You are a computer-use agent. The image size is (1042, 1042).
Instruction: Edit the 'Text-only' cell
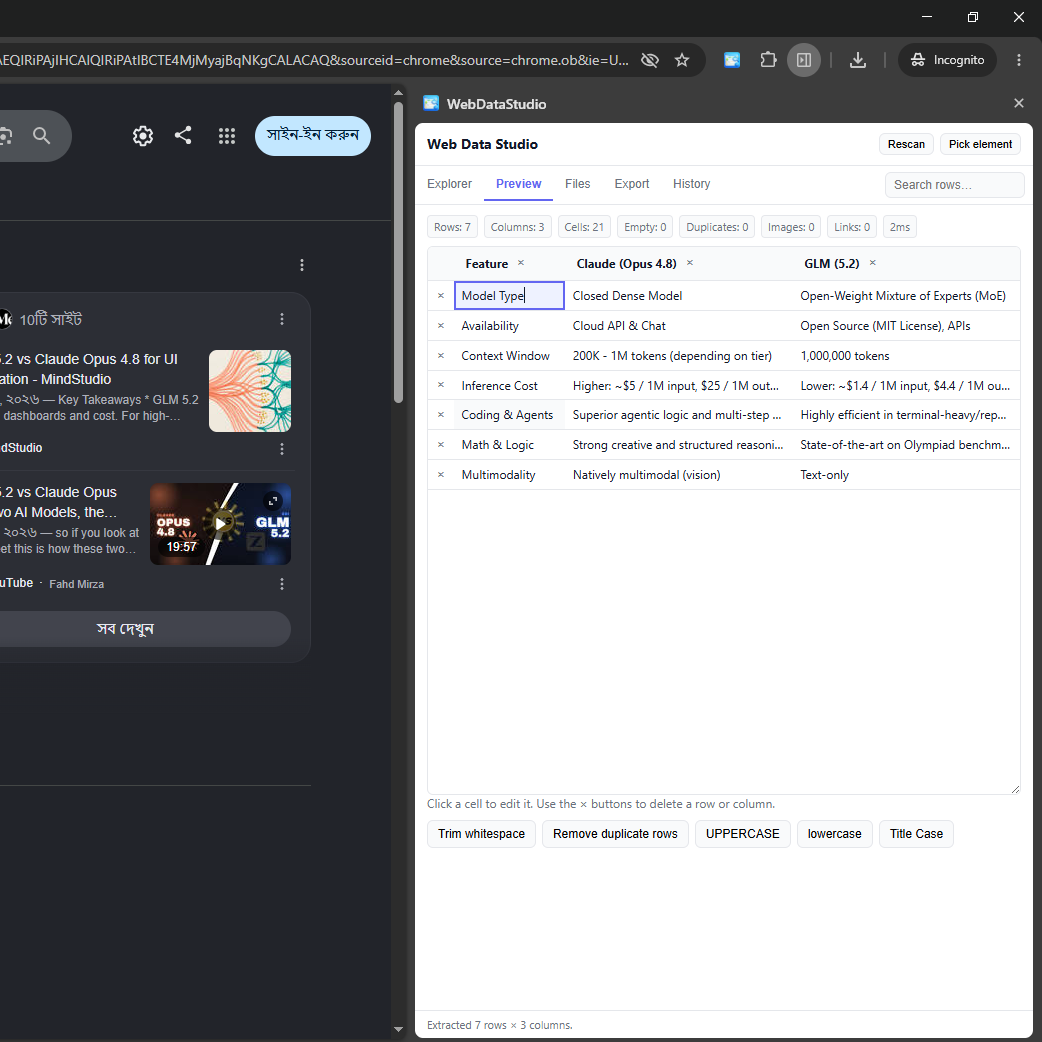[906, 474]
